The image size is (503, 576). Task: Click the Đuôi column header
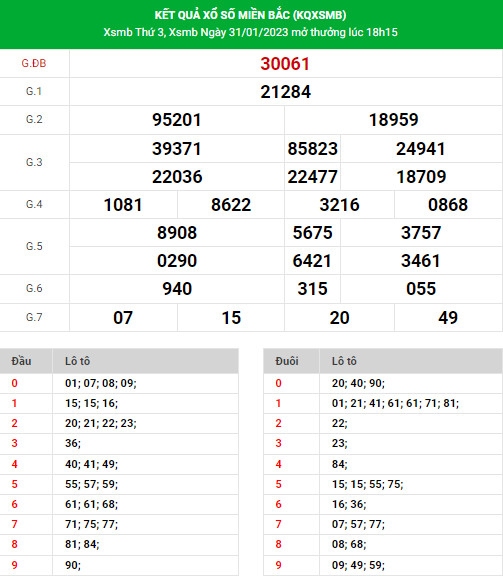287,361
